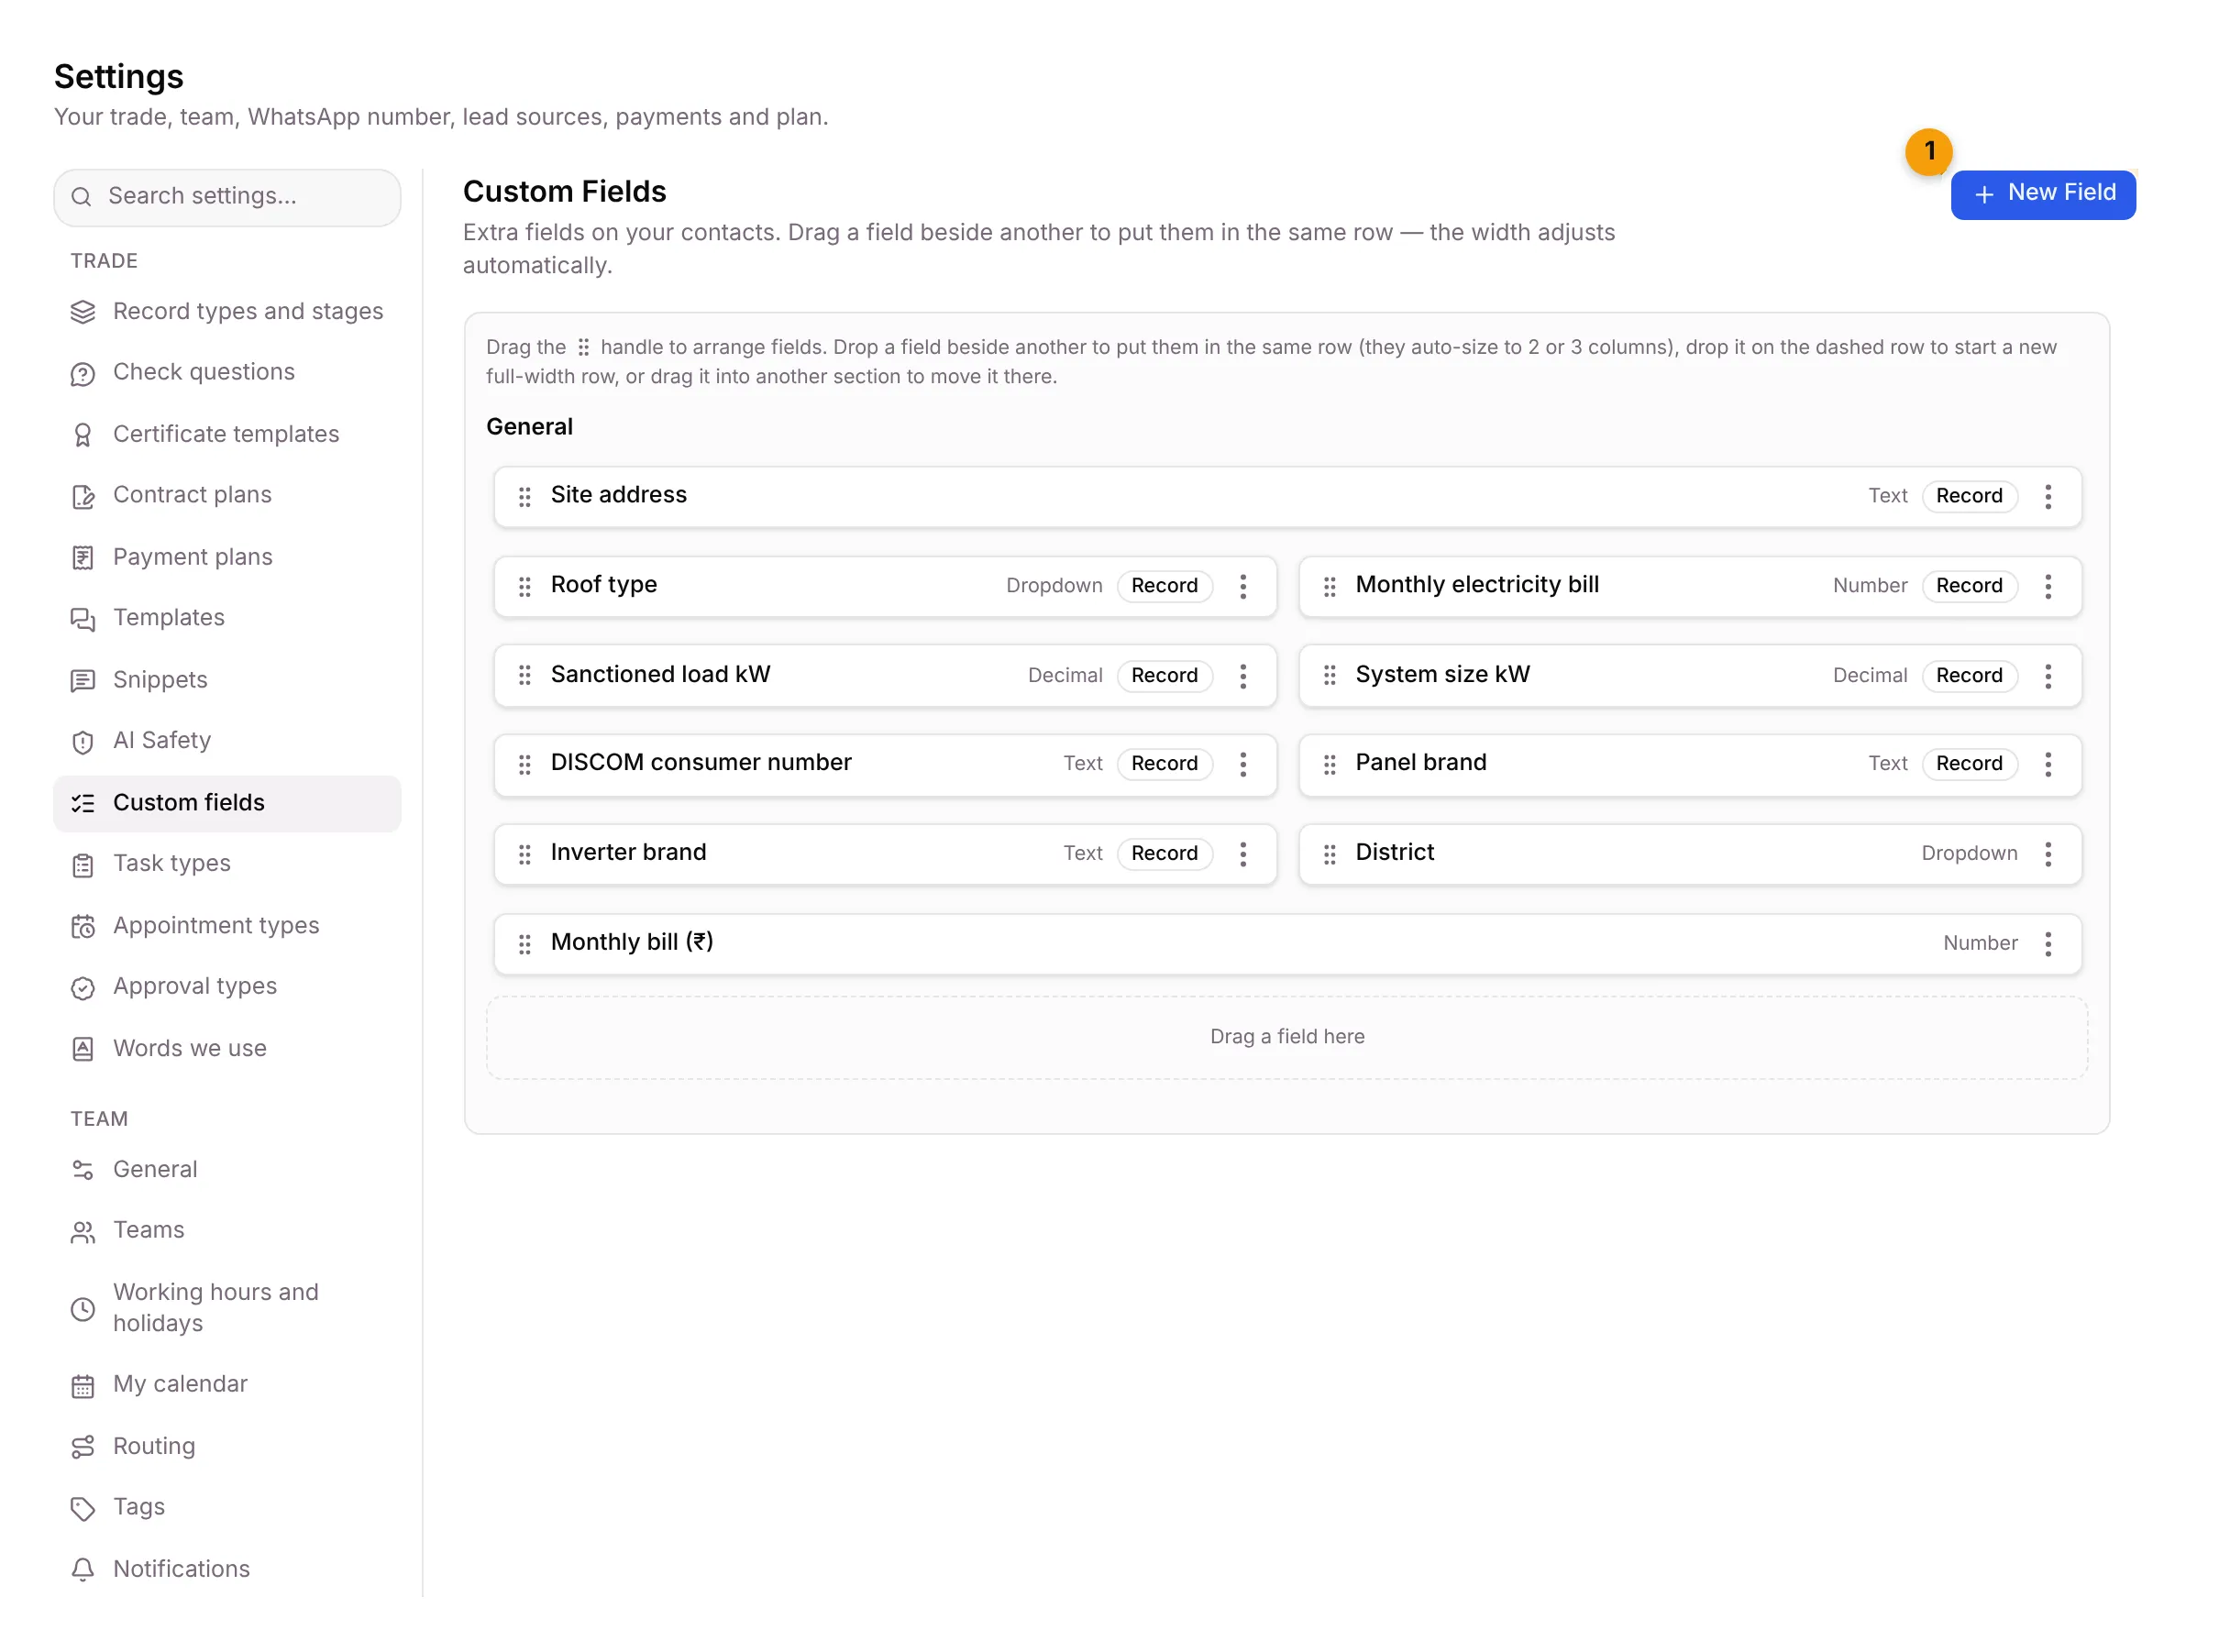The image size is (2219, 1652).
Task: Click the Inverter brand field name
Action: coord(628,853)
